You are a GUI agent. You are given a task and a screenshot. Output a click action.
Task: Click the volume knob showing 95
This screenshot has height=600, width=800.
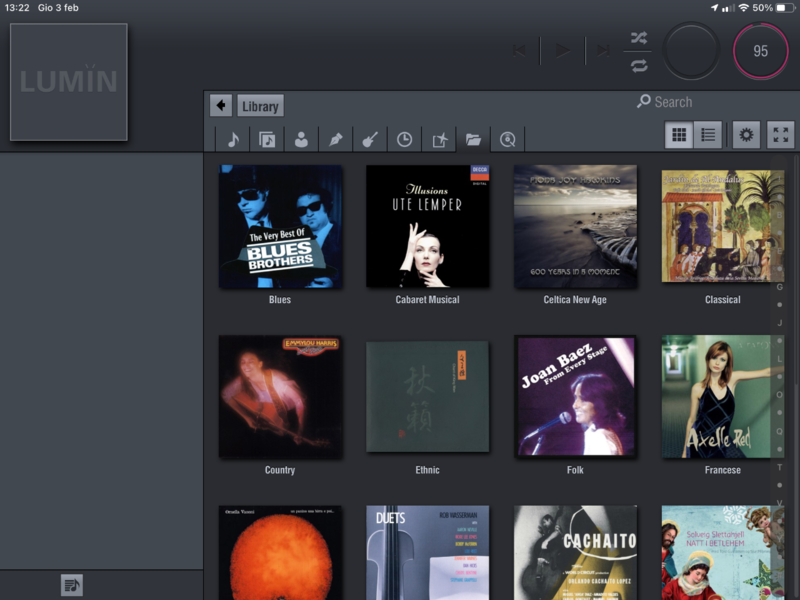(760, 51)
